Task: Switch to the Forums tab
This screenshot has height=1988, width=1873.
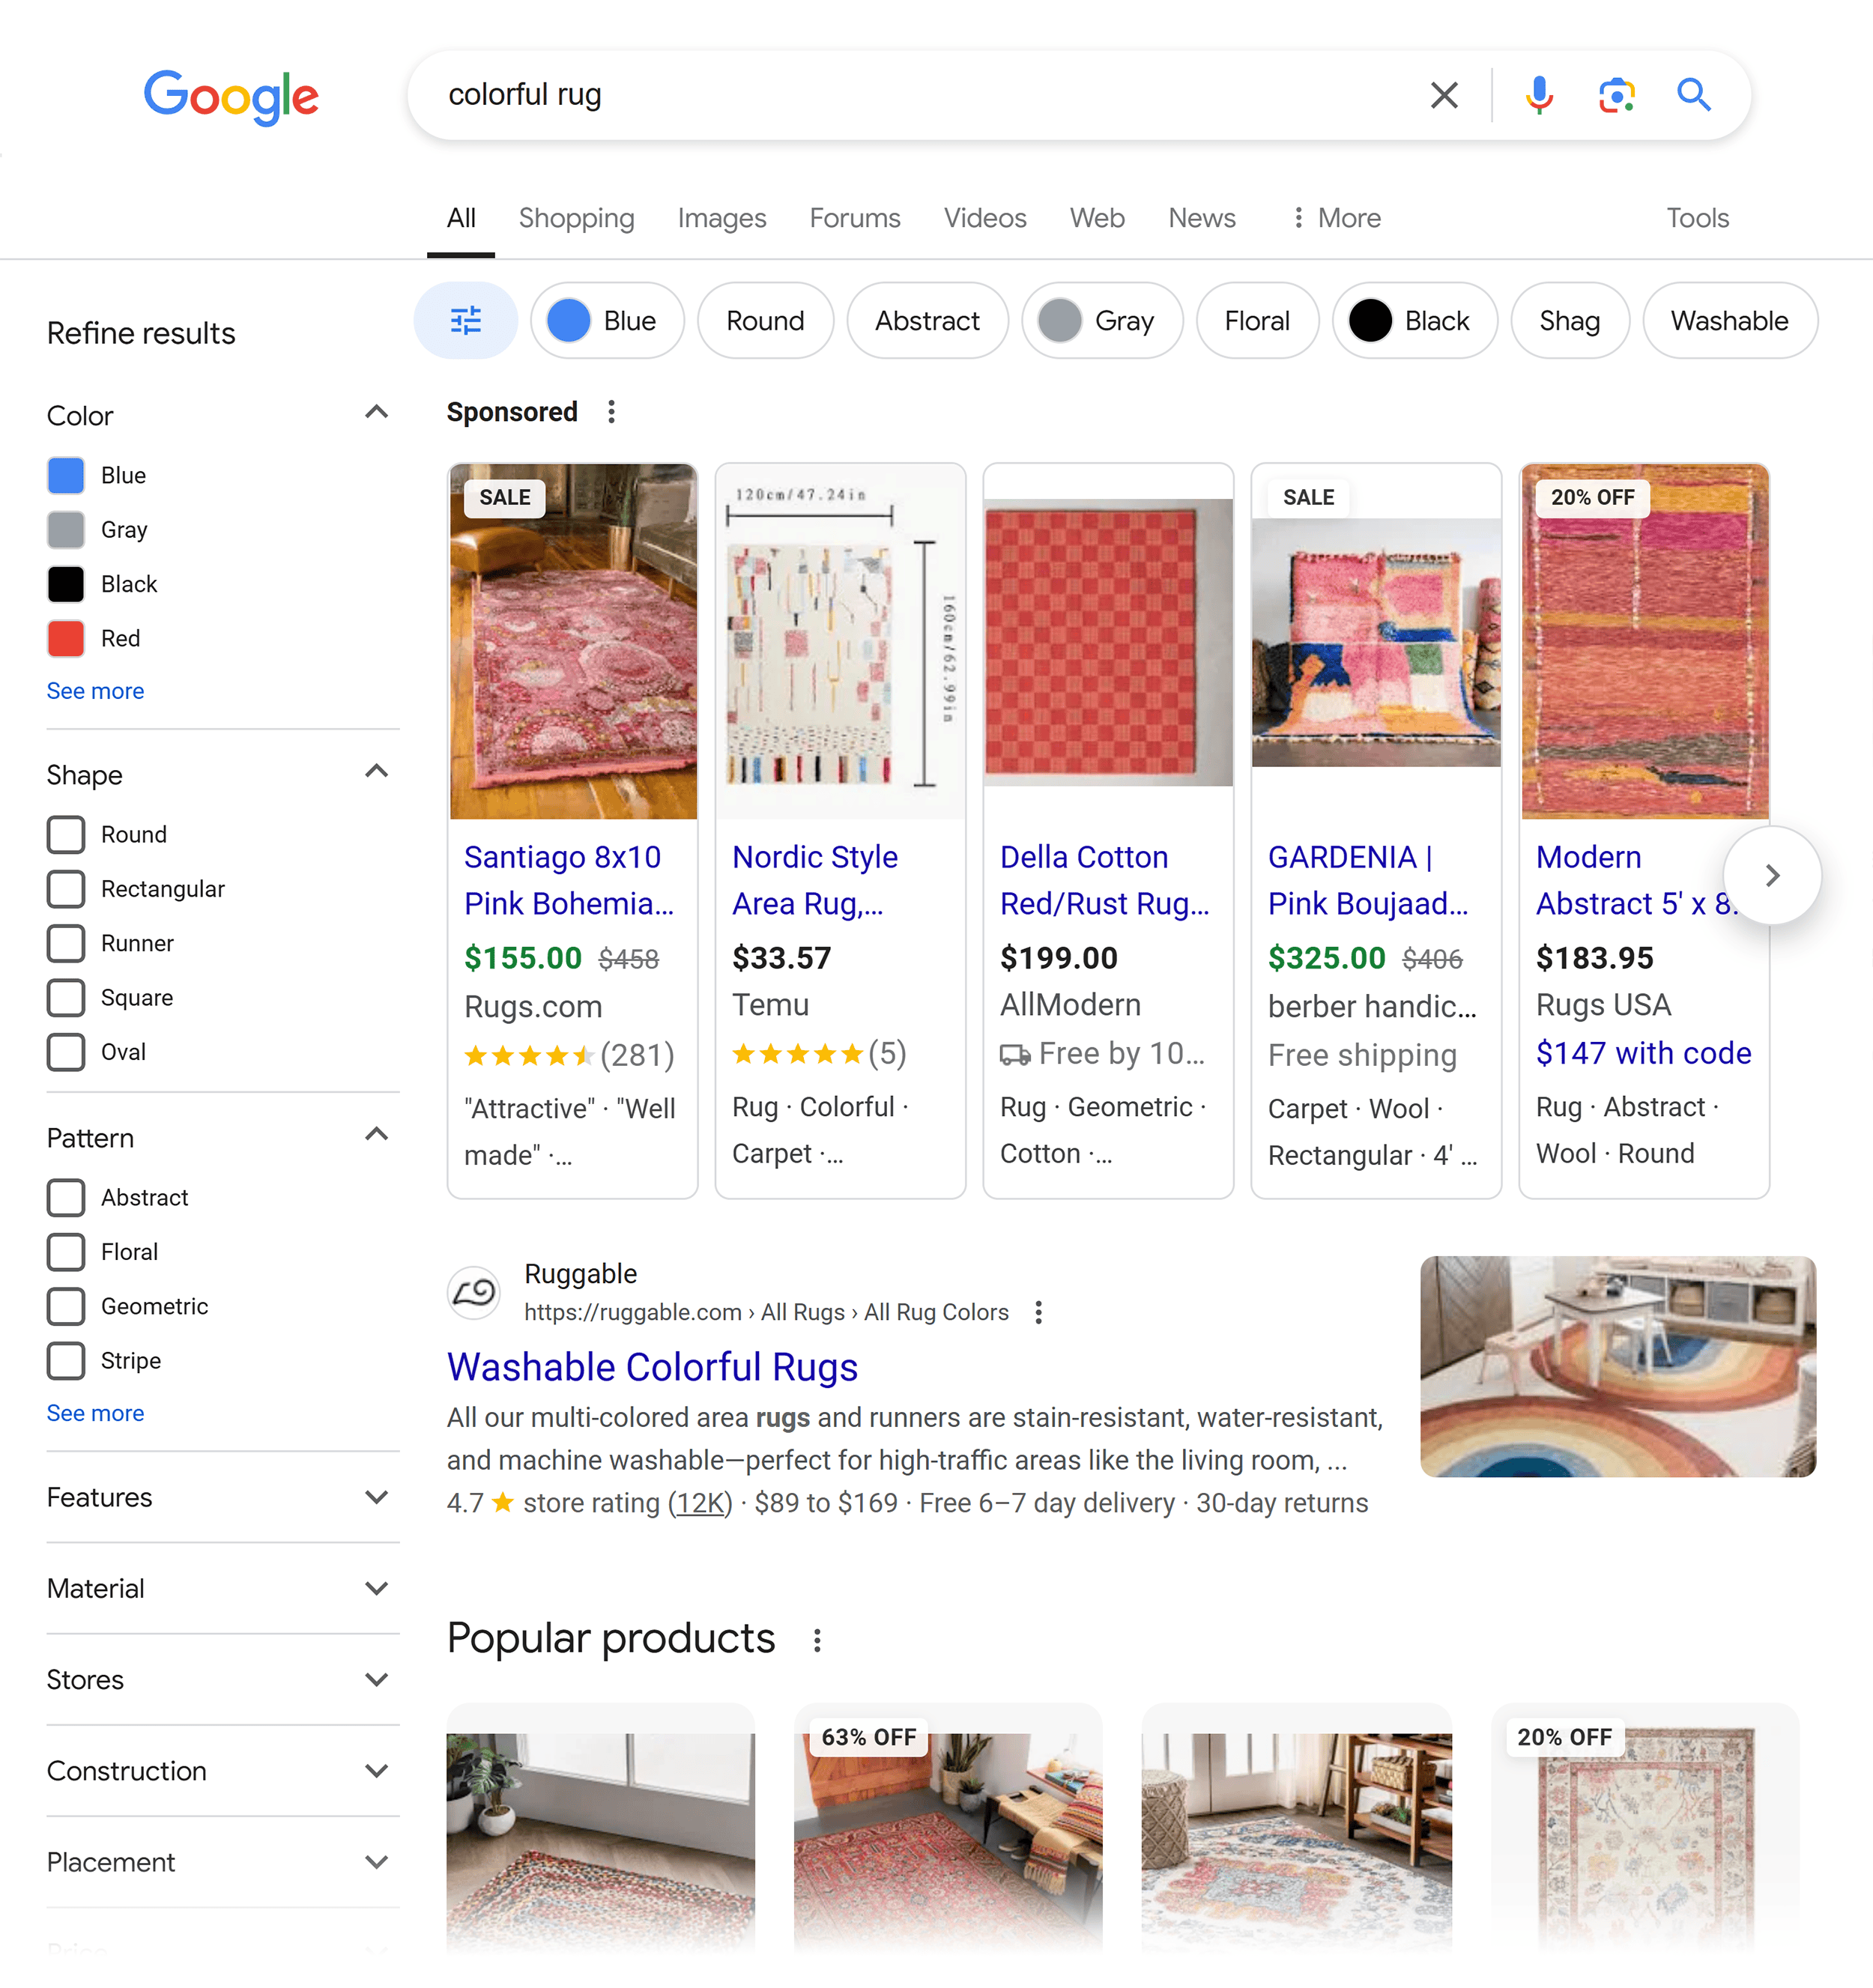Action: coord(855,218)
